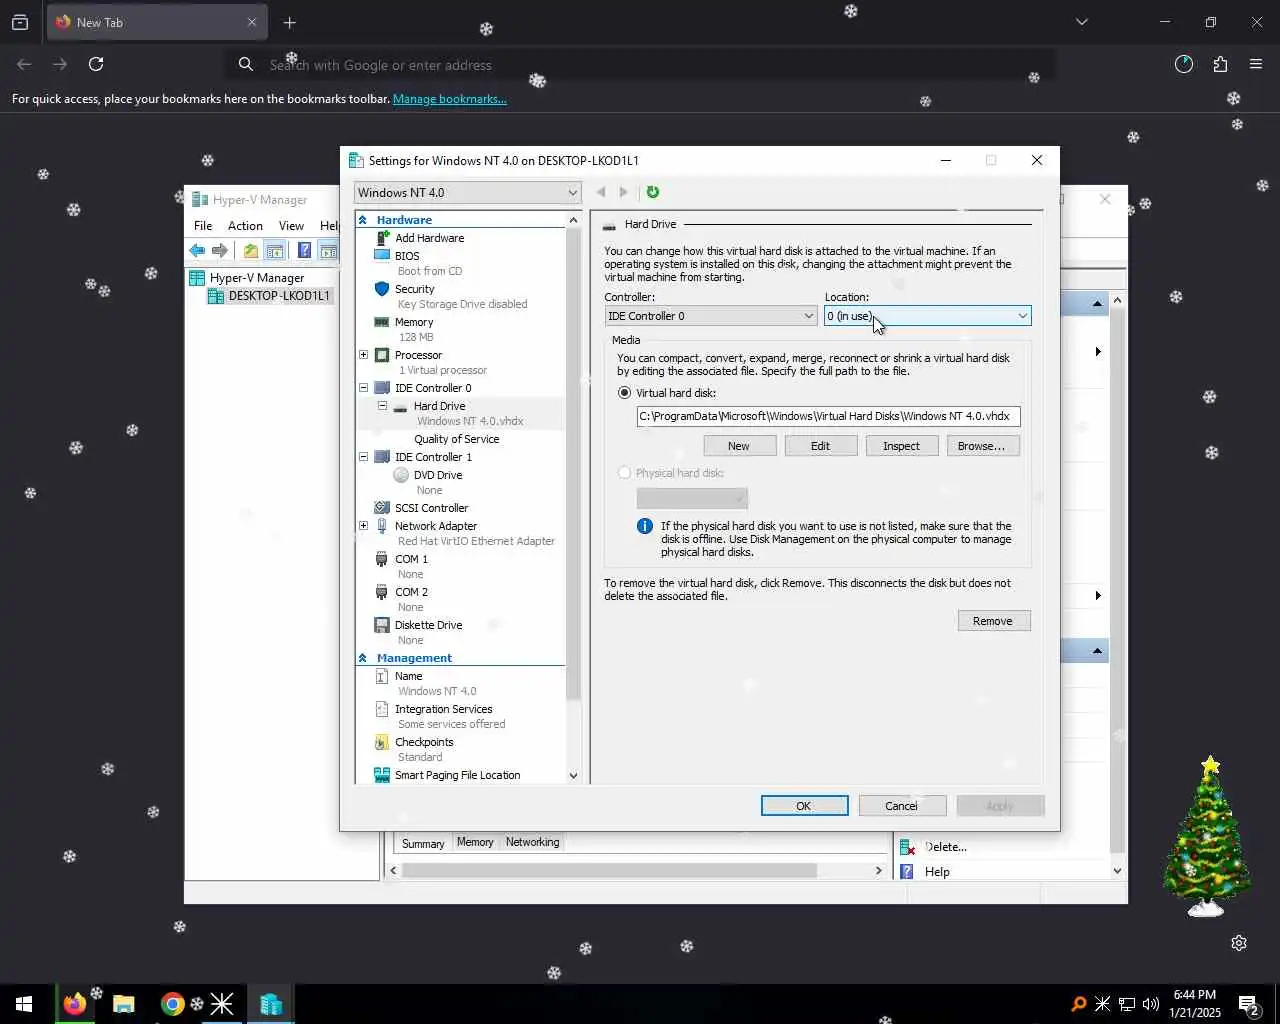
Task: Collapse the IDE Controller 0 tree node
Action: click(364, 388)
